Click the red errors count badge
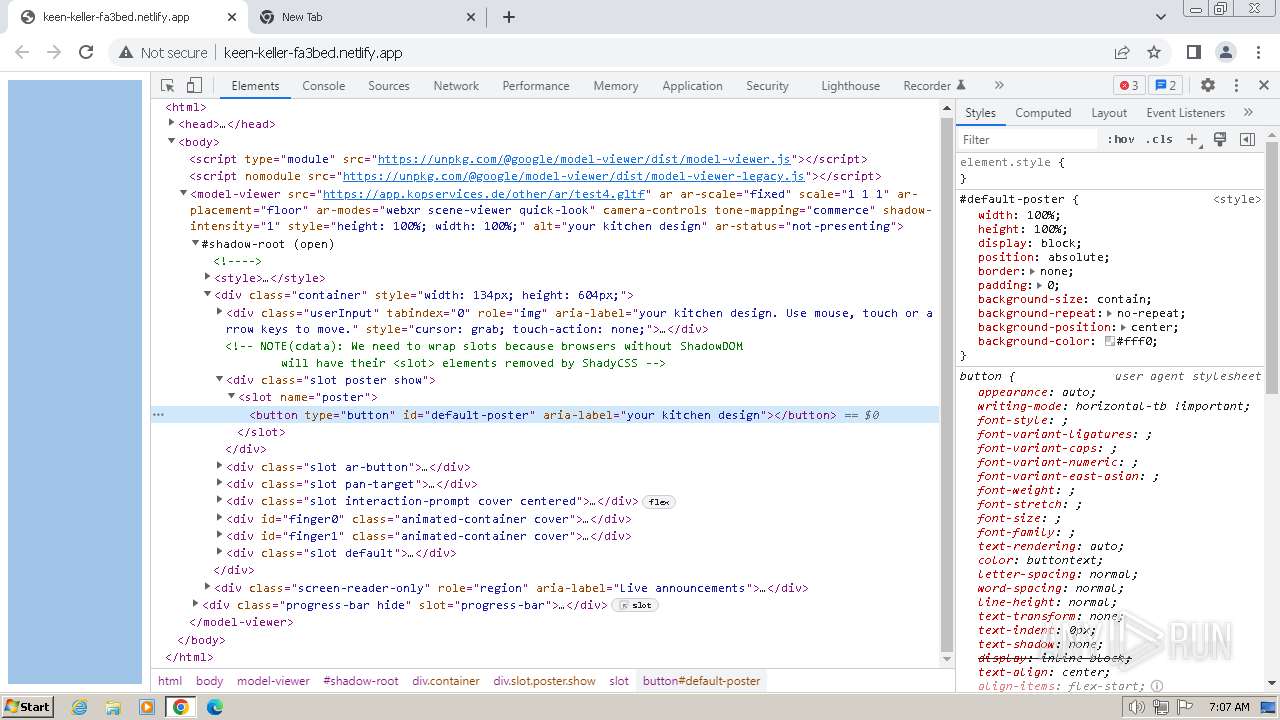Viewport: 1280px width, 720px height. point(1129,86)
